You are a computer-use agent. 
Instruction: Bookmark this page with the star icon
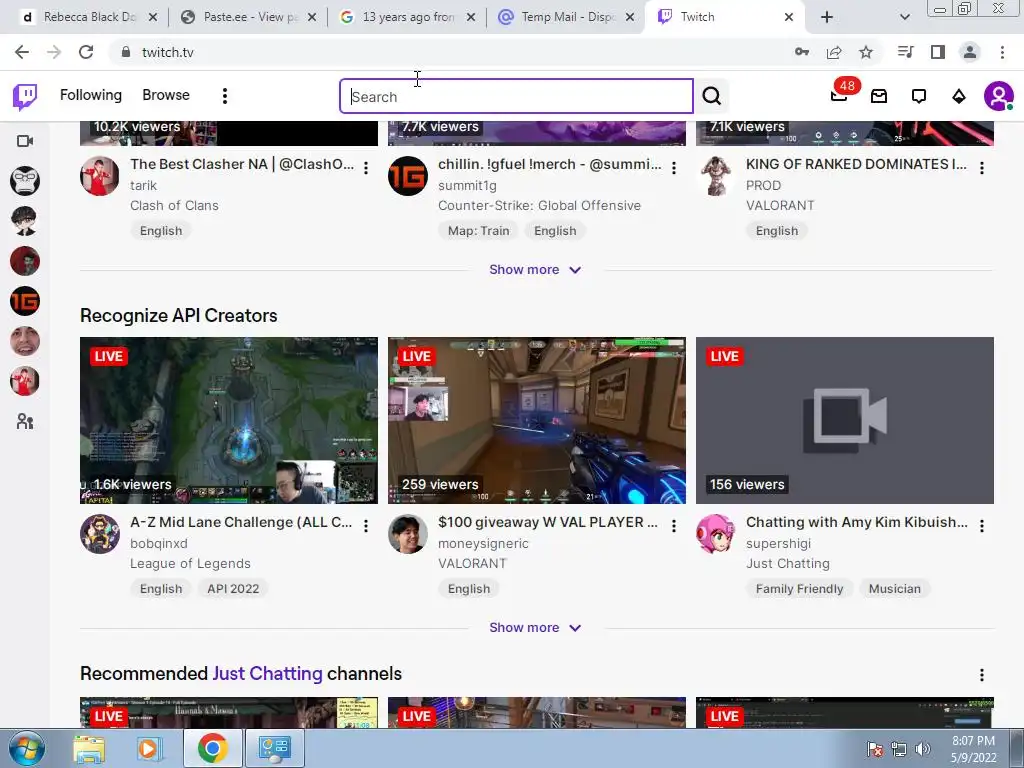866,52
